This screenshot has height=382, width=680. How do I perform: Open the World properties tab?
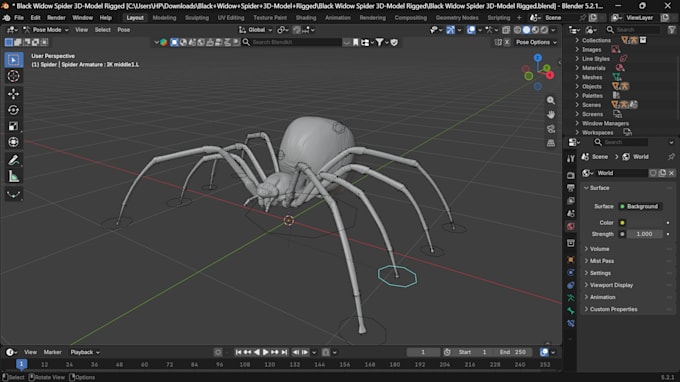click(x=571, y=226)
